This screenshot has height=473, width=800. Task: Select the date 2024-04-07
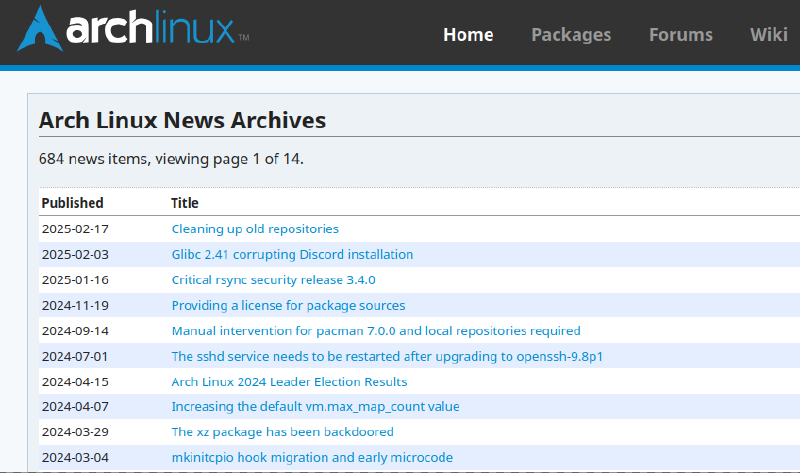76,407
